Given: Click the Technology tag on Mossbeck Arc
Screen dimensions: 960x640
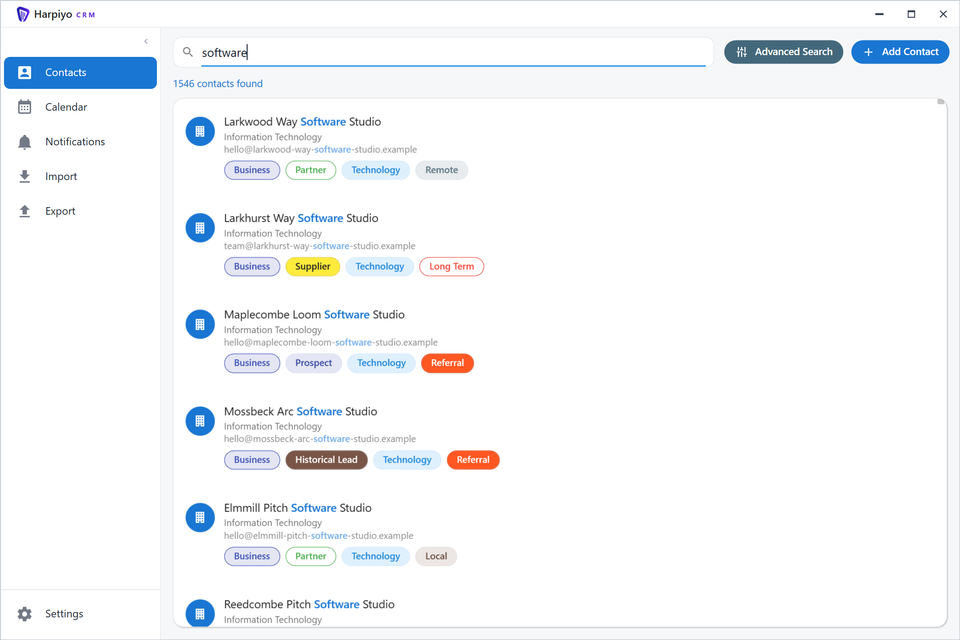Looking at the screenshot, I should pos(407,460).
